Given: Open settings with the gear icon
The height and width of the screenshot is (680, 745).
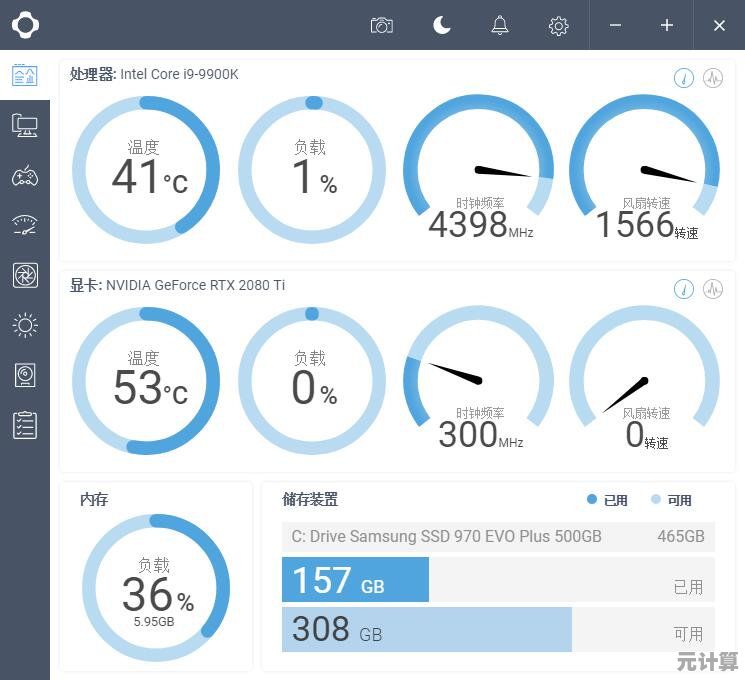Looking at the screenshot, I should (x=559, y=26).
